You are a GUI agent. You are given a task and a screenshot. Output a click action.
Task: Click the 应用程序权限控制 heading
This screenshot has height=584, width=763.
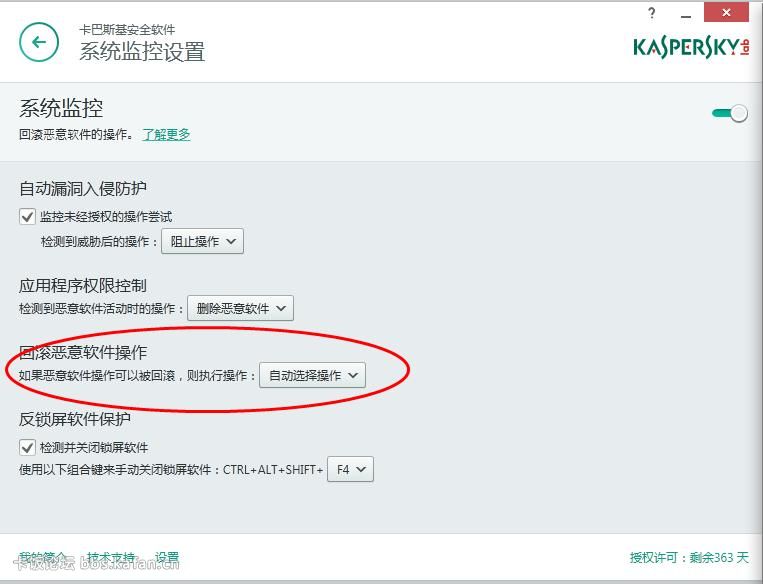(83, 286)
